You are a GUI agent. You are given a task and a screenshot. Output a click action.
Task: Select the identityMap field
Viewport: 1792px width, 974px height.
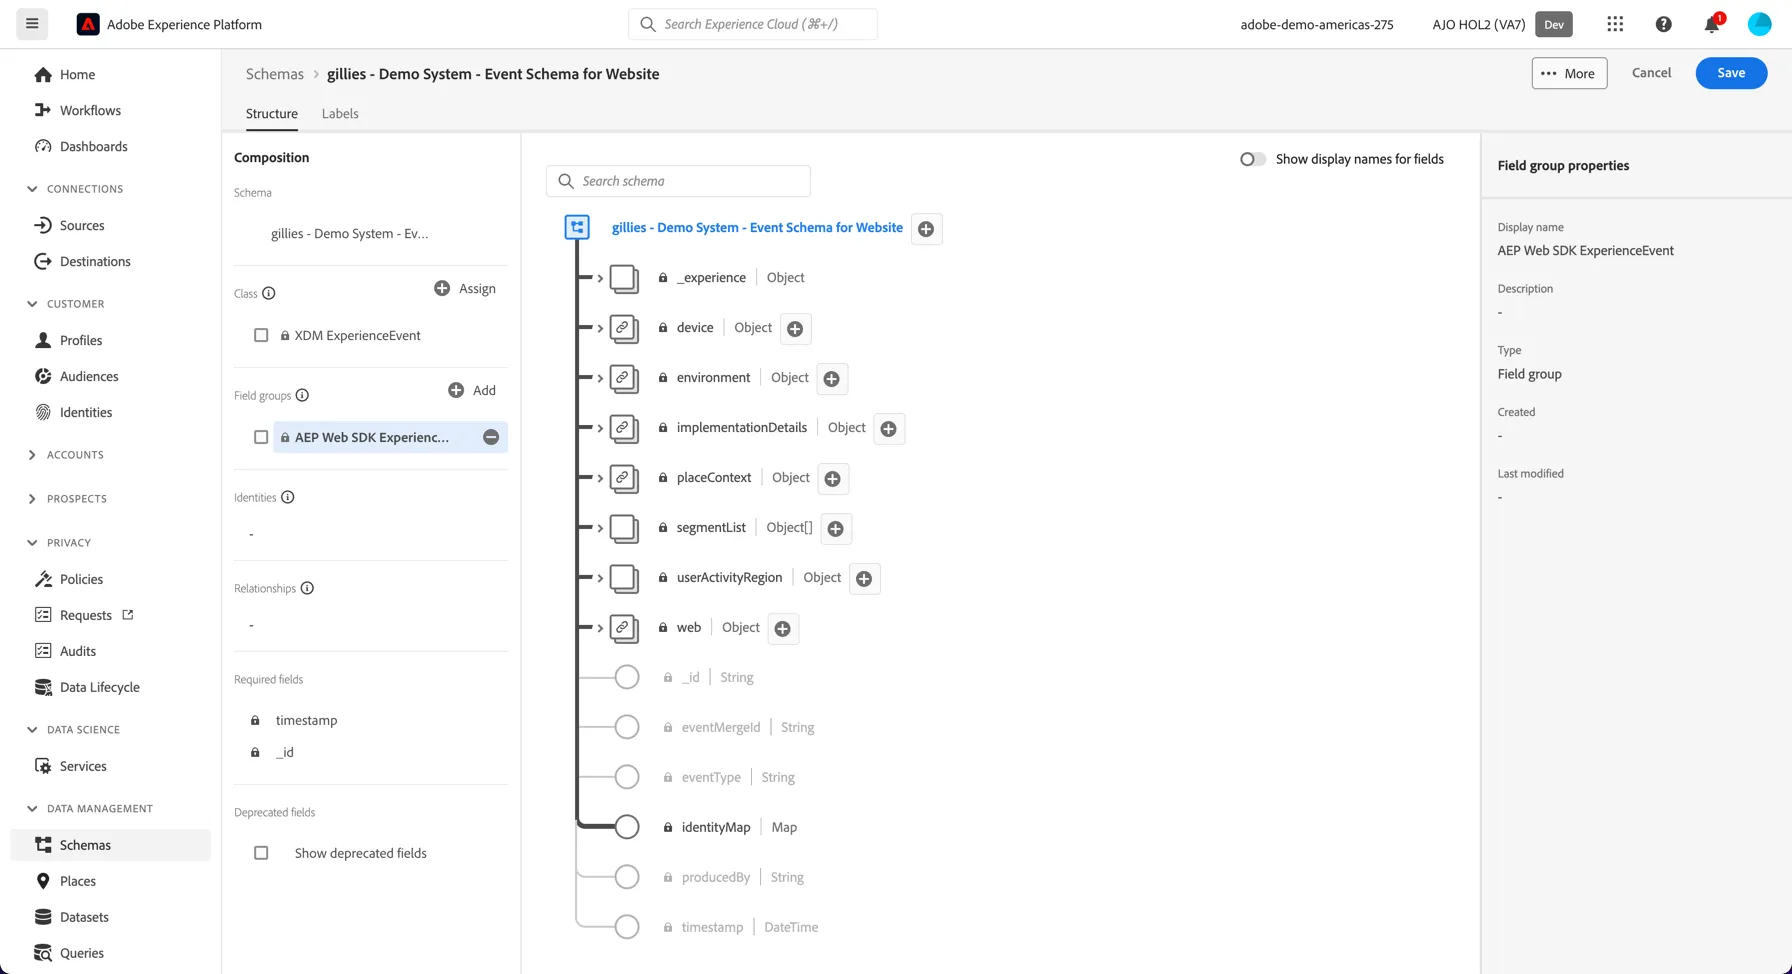pos(715,827)
